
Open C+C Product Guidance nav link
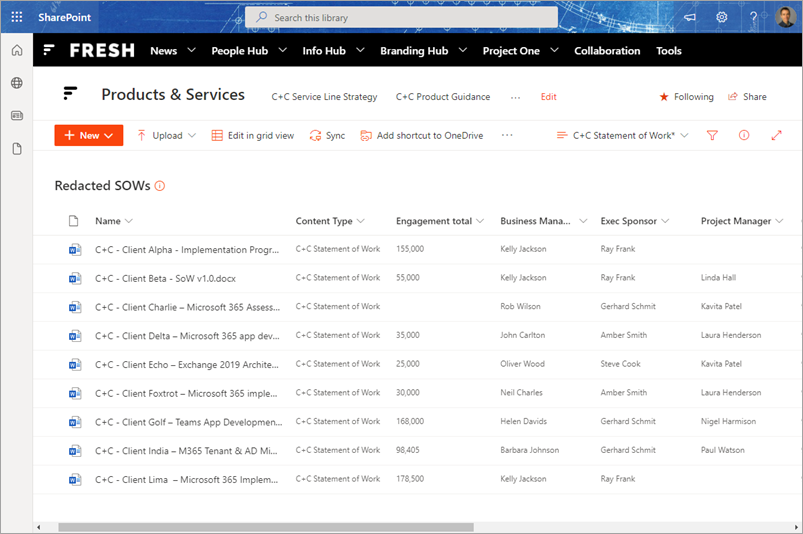443,97
